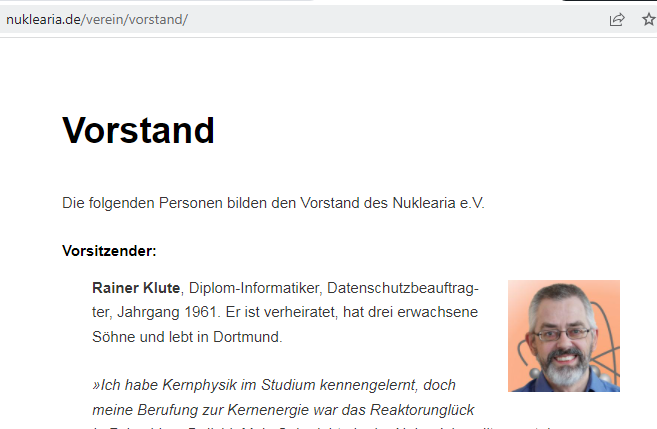Click the portrait photo of Rainer Klute
Image resolution: width=657 pixels, height=429 pixels.
564,336
